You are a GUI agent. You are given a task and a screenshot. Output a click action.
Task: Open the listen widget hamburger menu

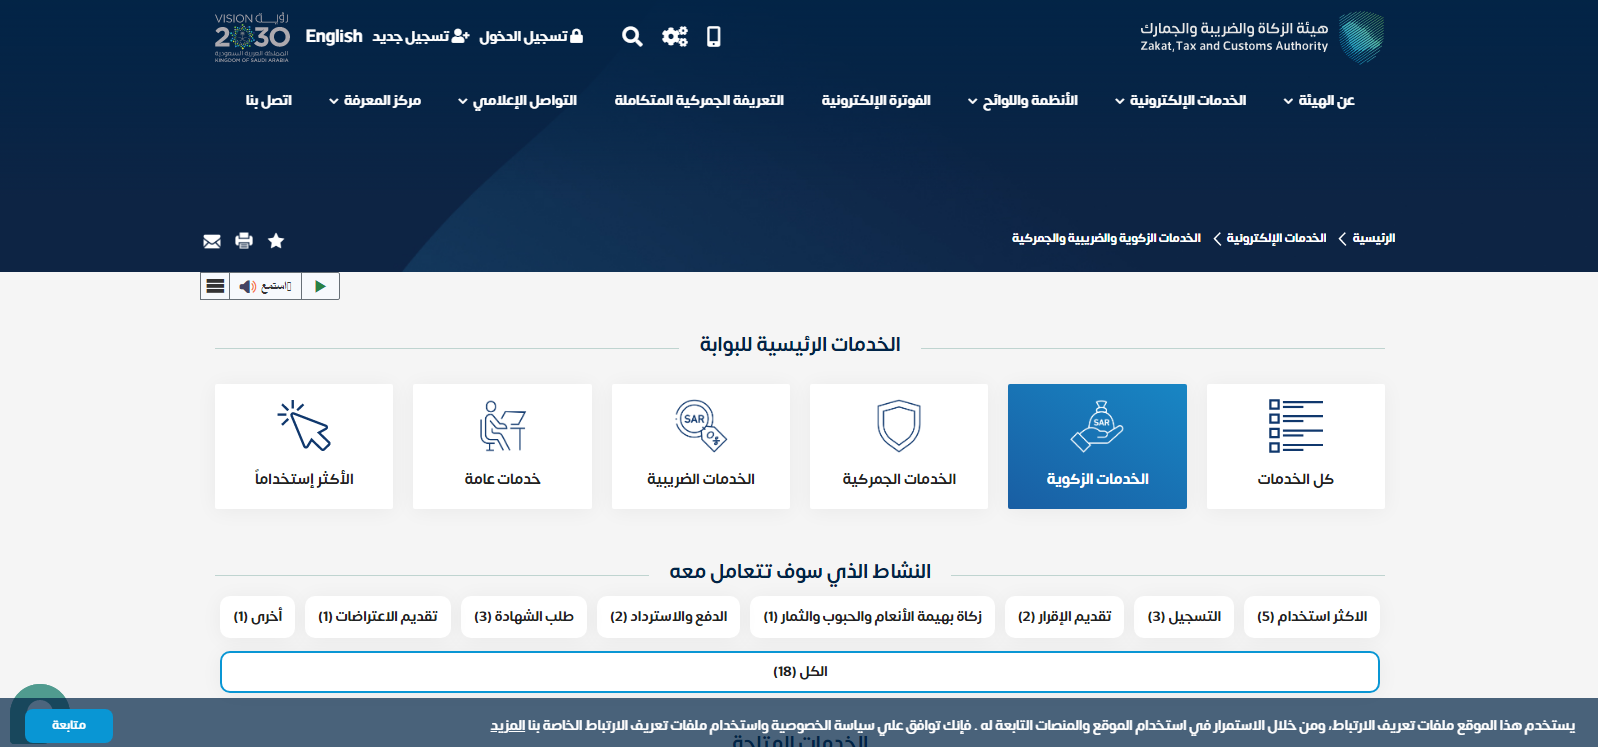[x=215, y=286]
